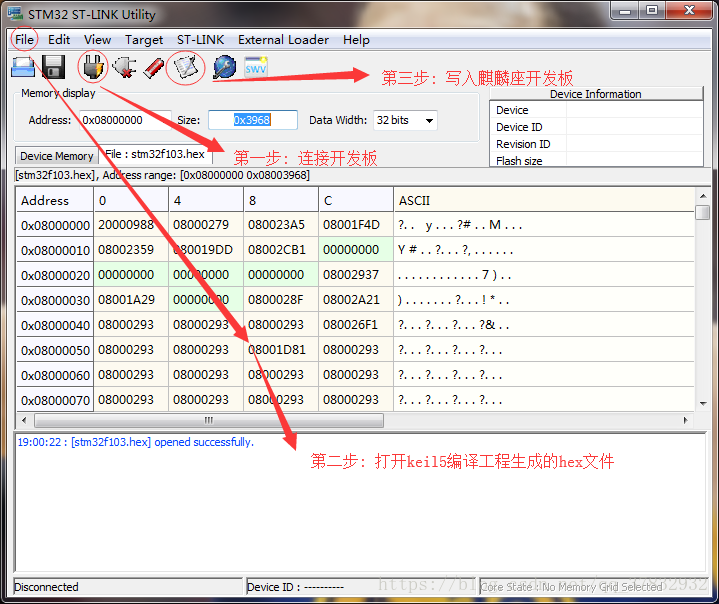Click address row 0x08000070

[x=55, y=400]
